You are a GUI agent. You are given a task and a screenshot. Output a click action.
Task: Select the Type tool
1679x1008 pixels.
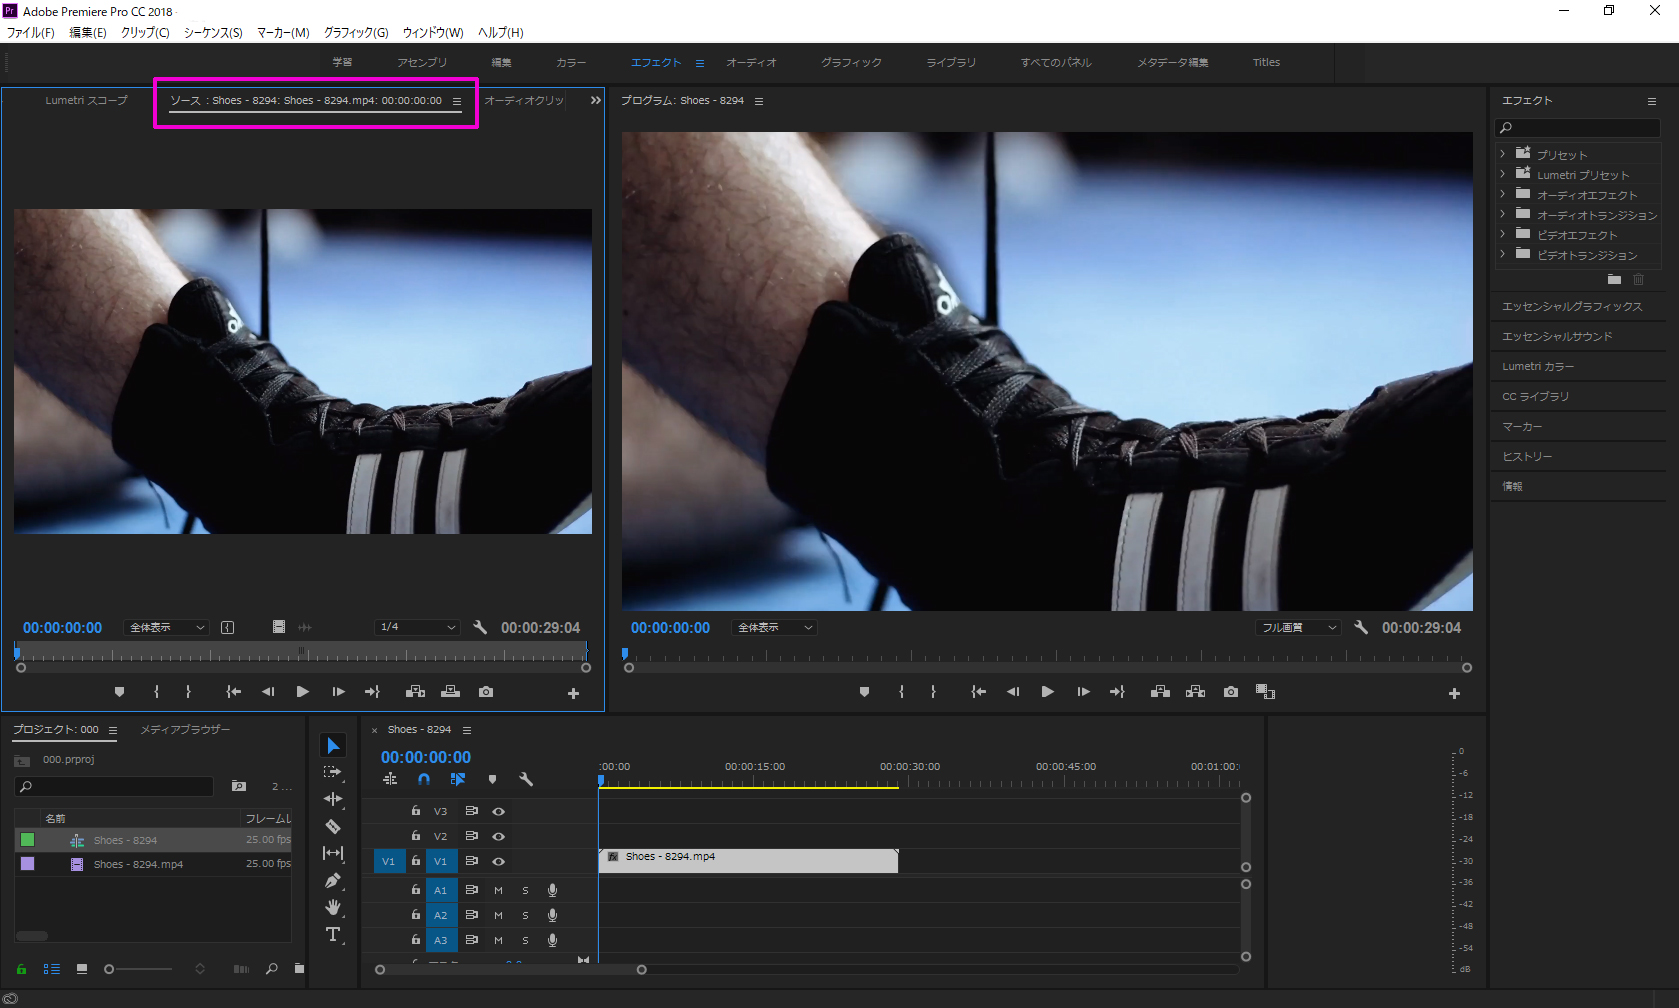coord(333,934)
